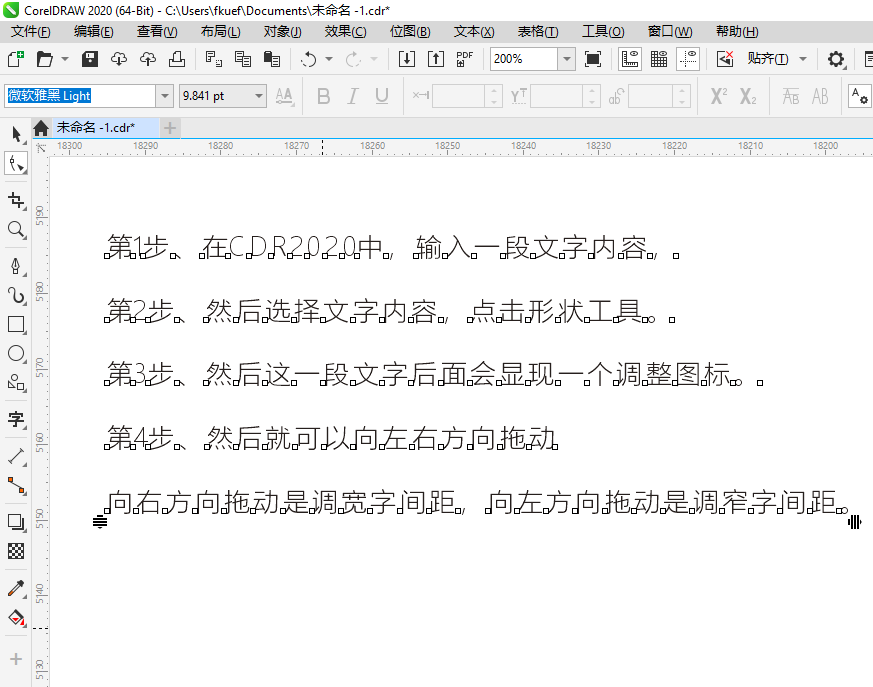Open the 效果(C) menu
873x687 pixels.
coord(345,32)
